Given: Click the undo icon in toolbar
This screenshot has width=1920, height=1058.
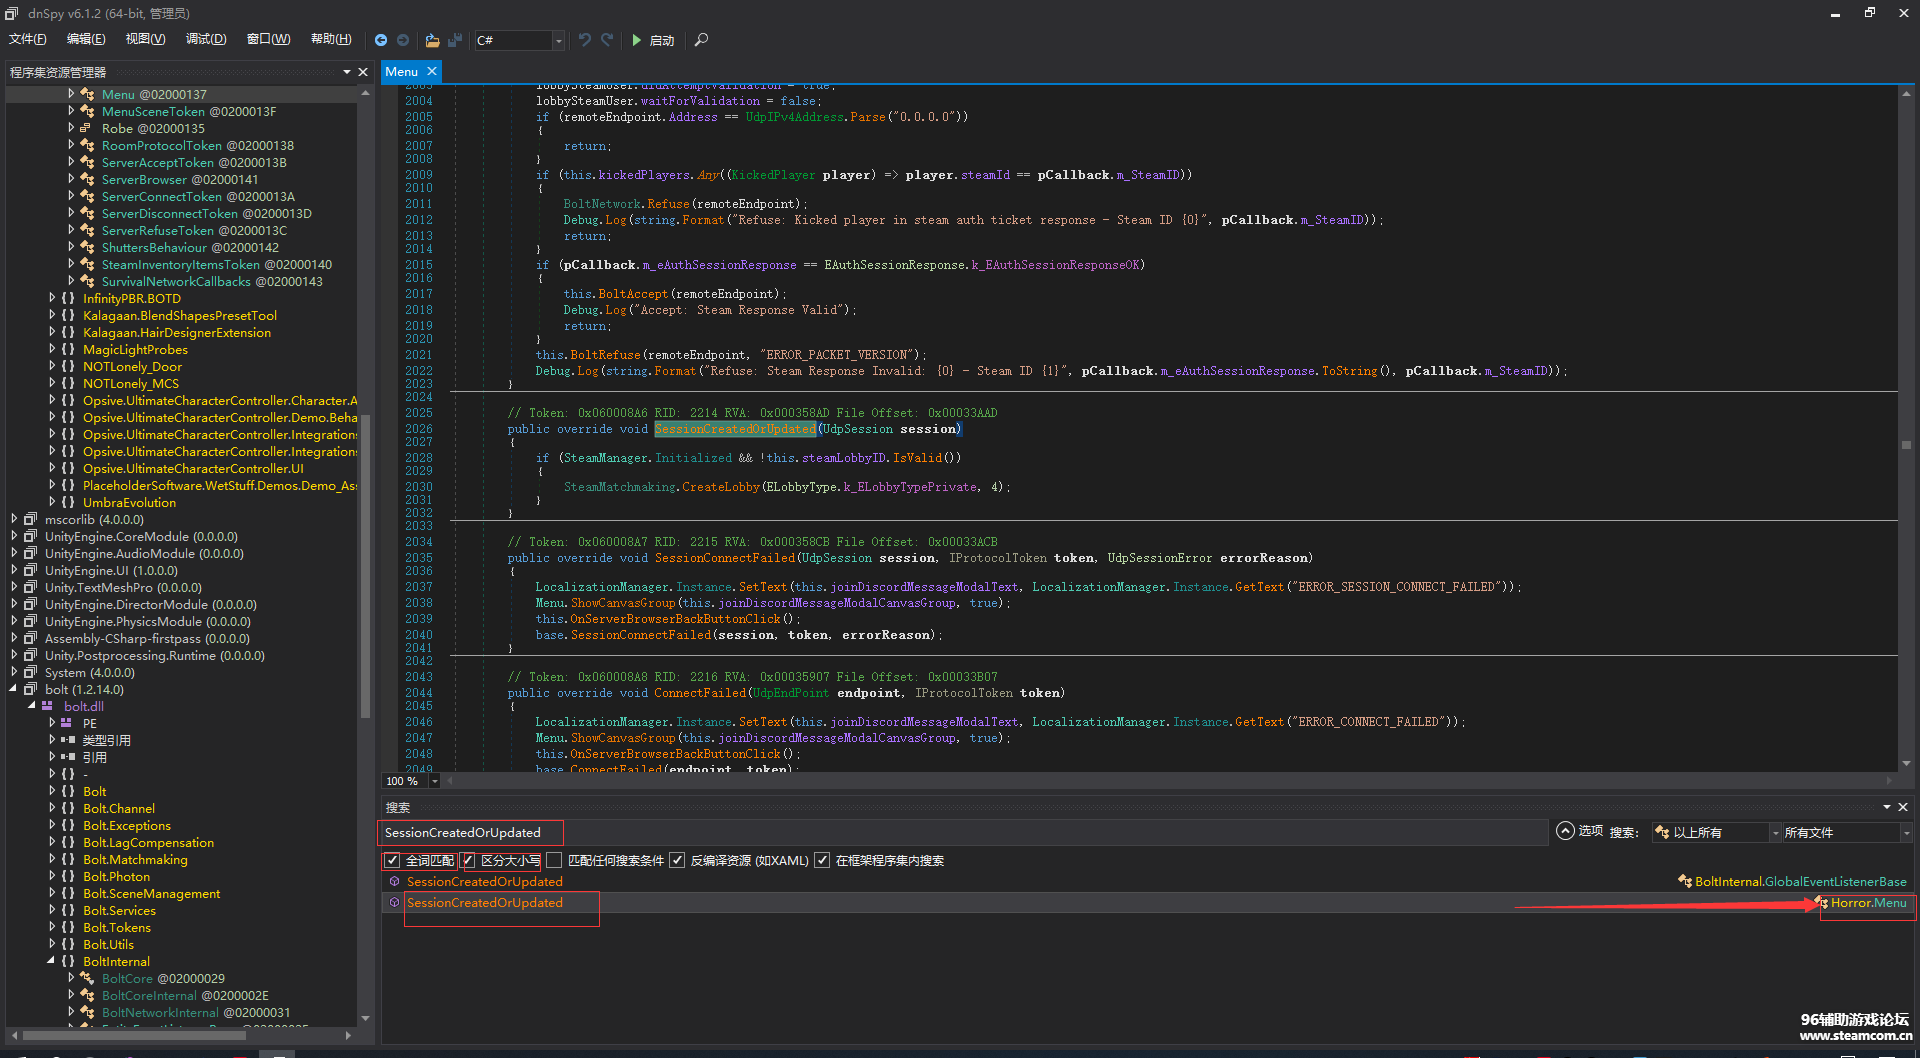Looking at the screenshot, I should tap(585, 40).
